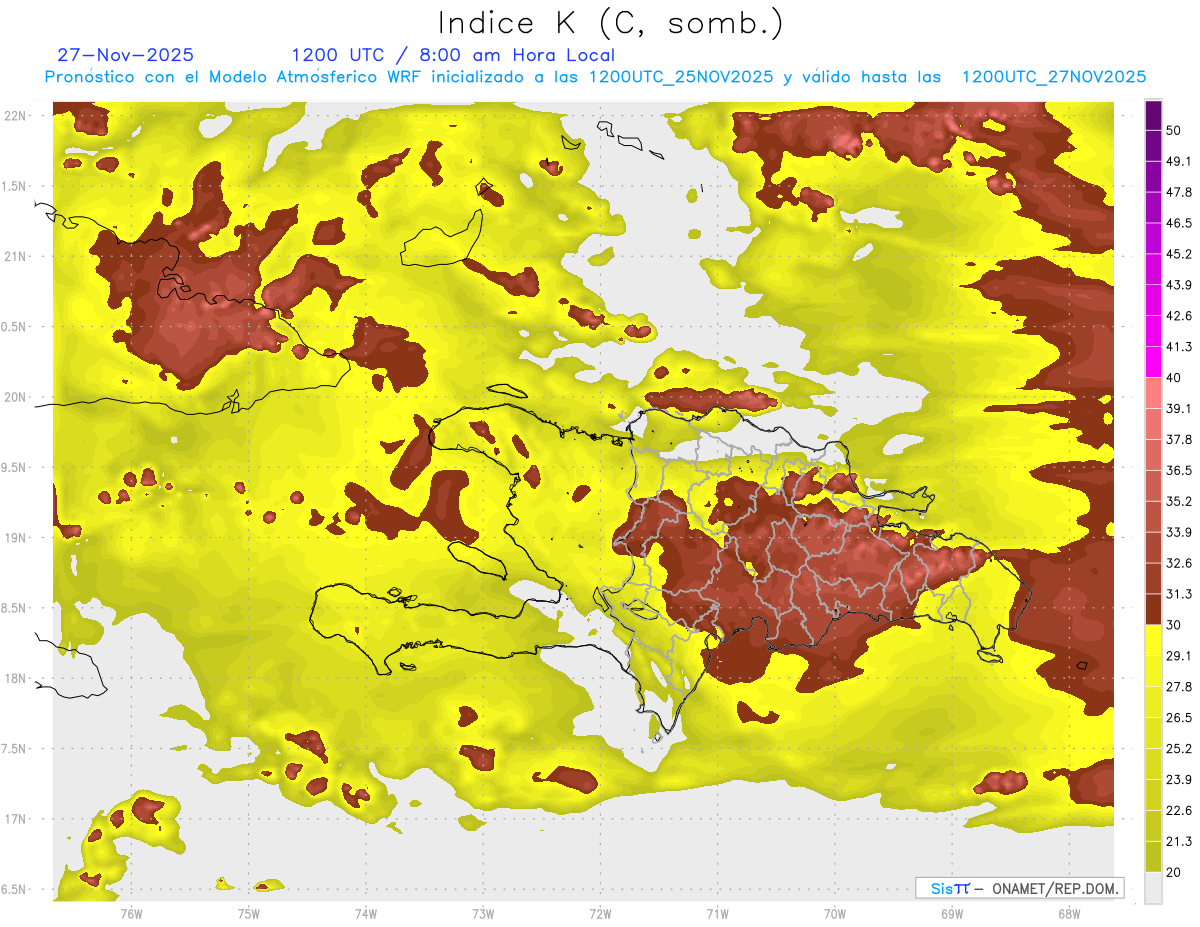Image resolution: width=1200 pixels, height=927 pixels.
Task: Pick the gray band below 20 in legend
Action: (x=1153, y=887)
